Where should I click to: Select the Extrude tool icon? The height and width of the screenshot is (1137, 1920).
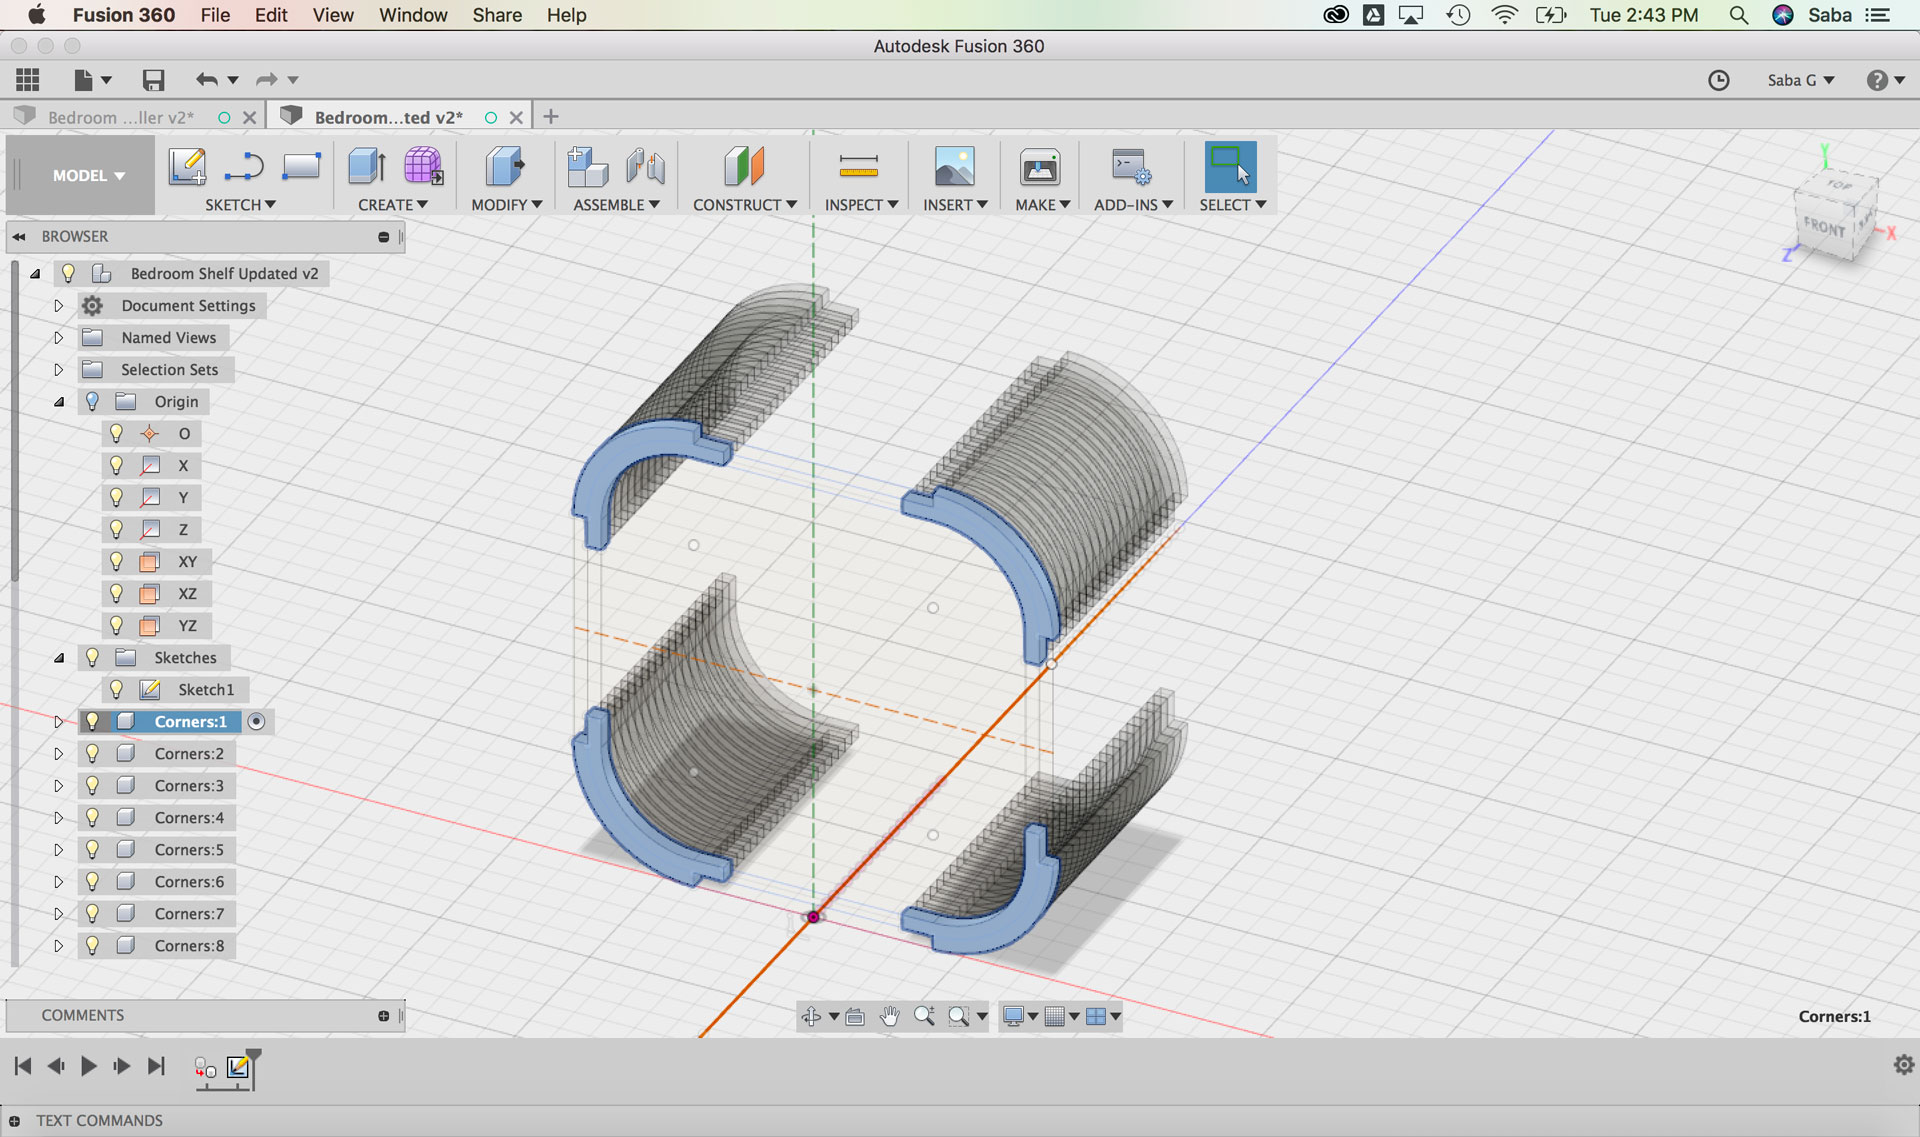[x=366, y=166]
